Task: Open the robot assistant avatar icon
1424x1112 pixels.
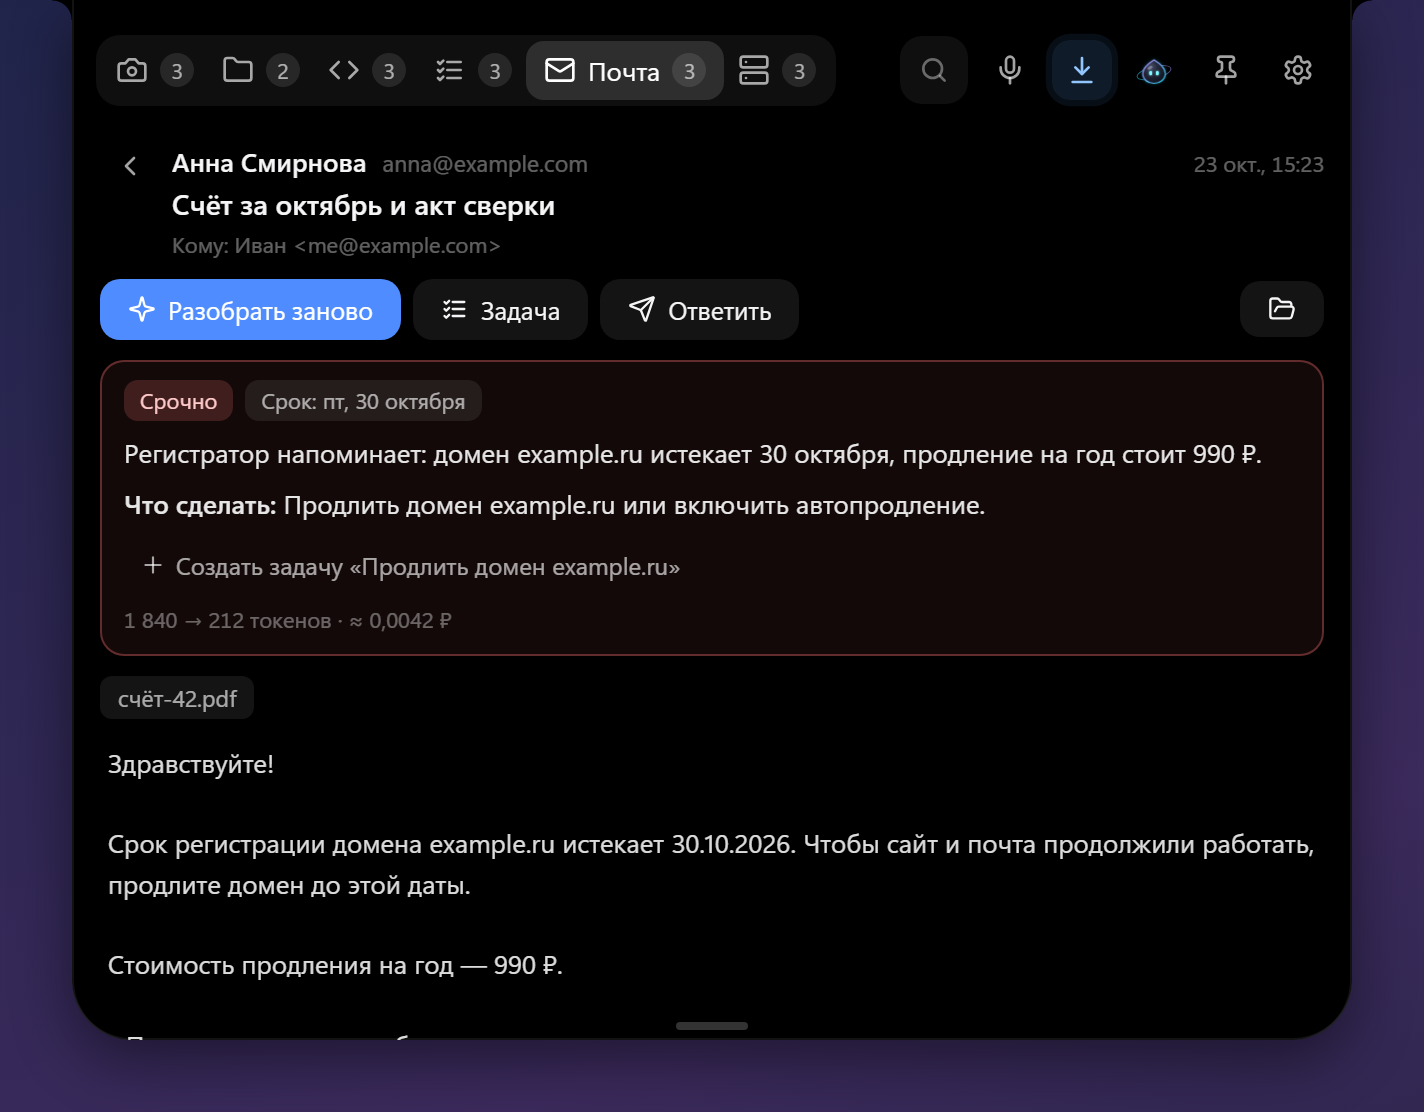Action: (1154, 71)
